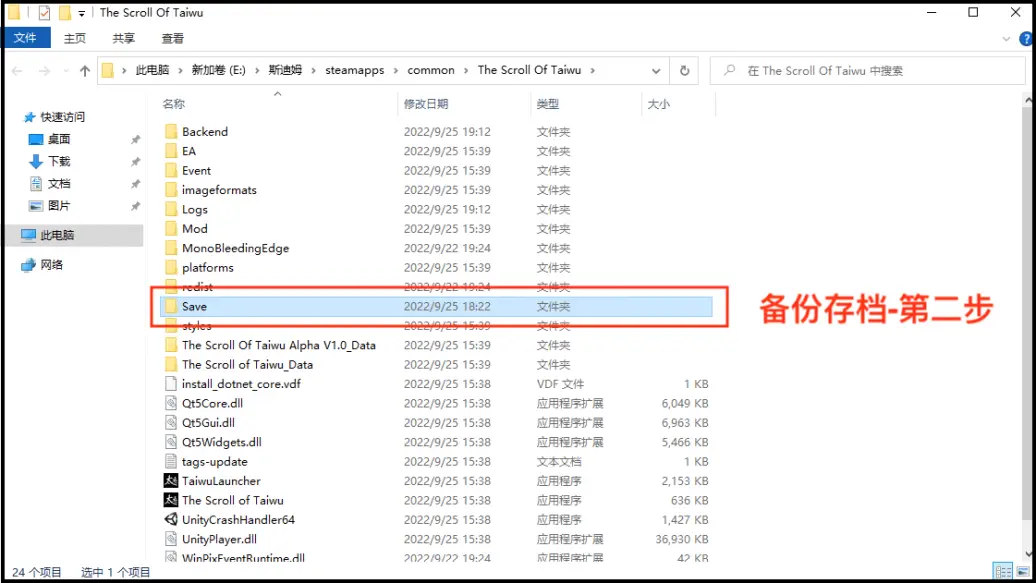
Task: Expand the 新加卷 (E:) breadcrumb chevron
Action: [257, 71]
